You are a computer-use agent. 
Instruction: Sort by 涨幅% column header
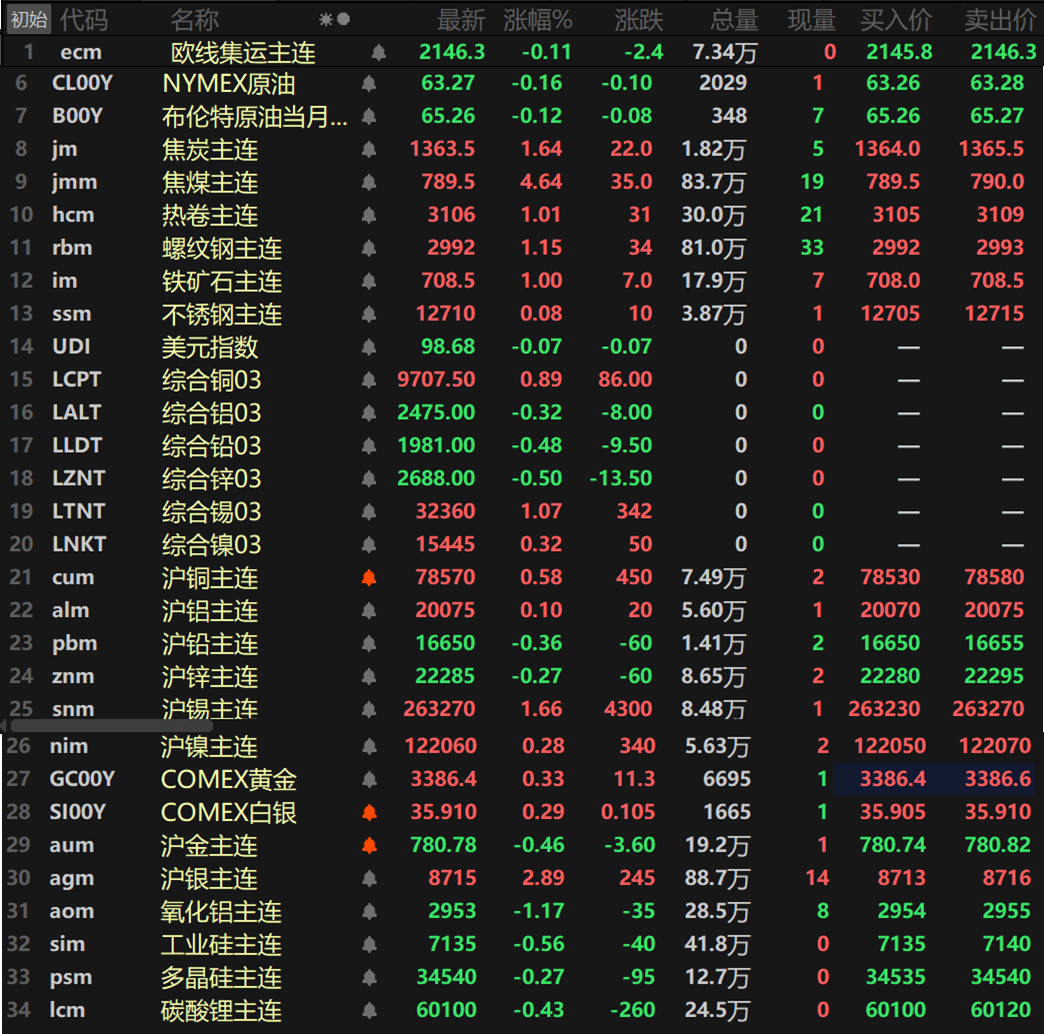point(538,20)
